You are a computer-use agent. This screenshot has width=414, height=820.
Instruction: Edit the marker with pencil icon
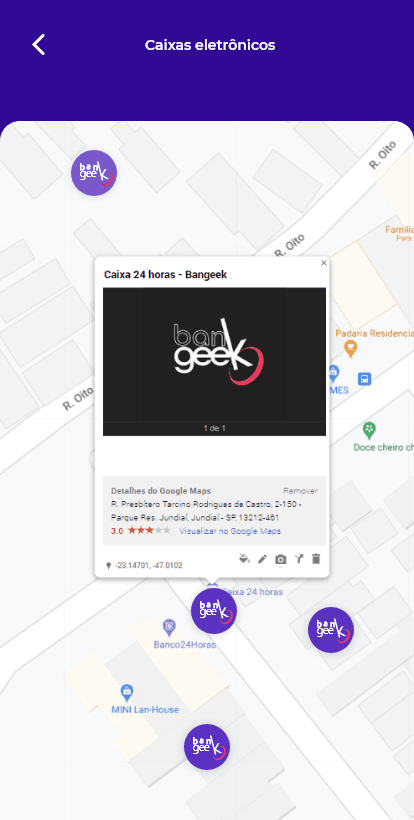tap(262, 559)
